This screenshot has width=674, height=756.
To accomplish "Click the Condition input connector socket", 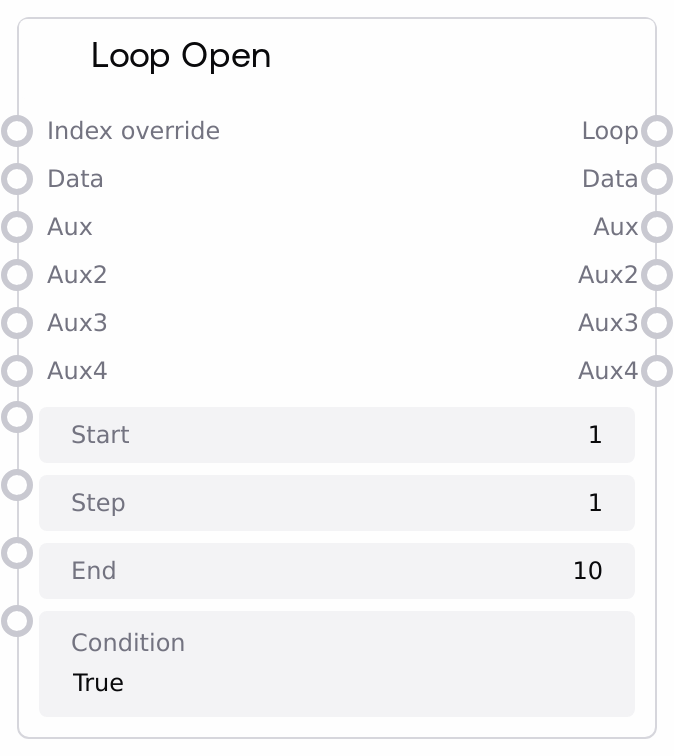I will pos(17,621).
